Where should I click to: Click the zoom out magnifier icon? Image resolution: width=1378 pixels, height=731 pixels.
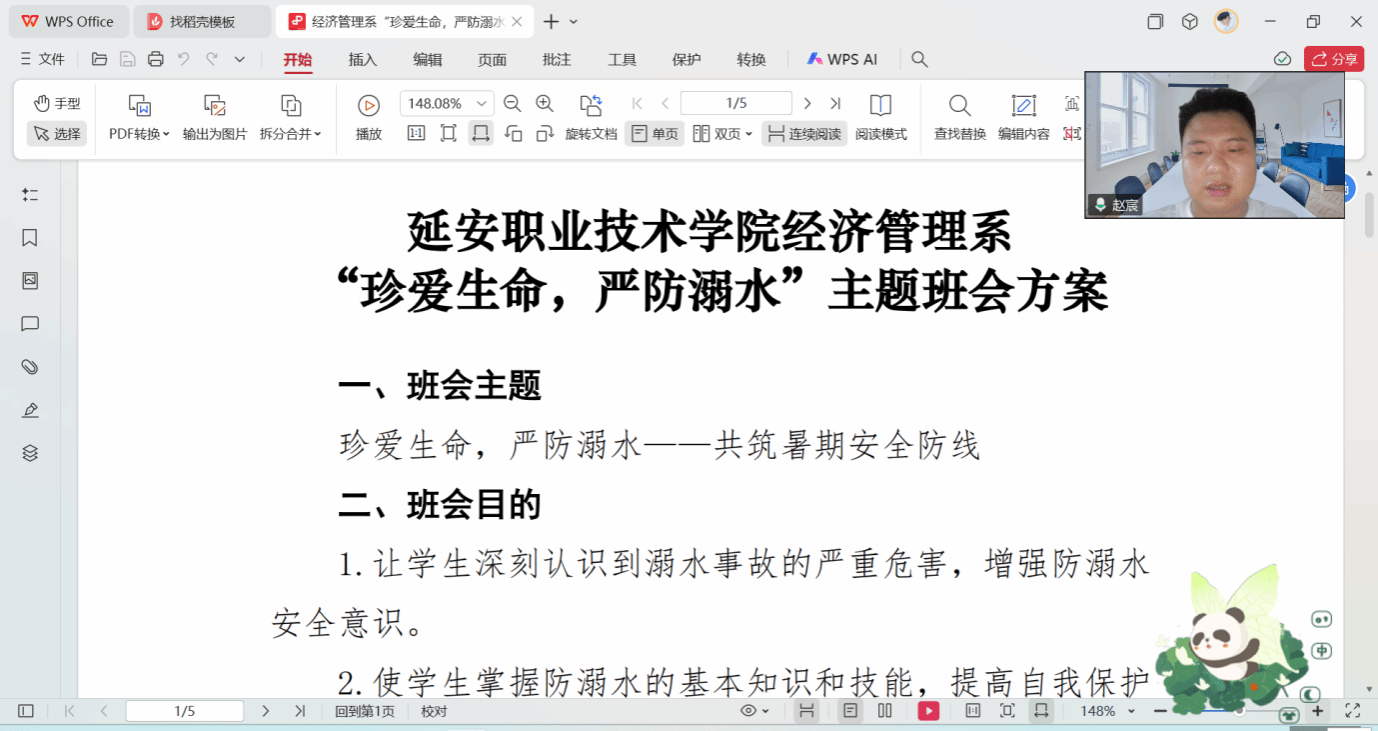pyautogui.click(x=512, y=103)
